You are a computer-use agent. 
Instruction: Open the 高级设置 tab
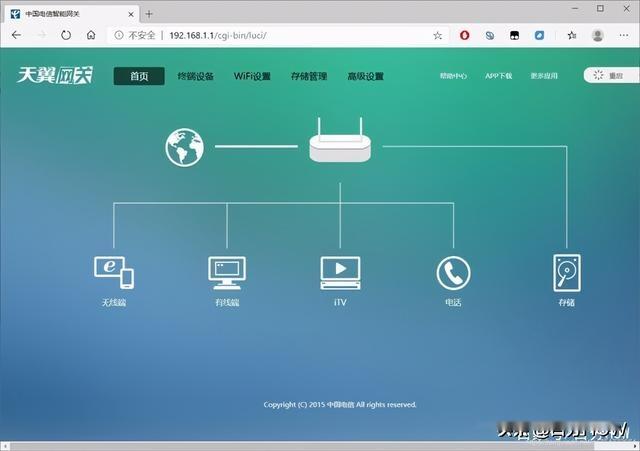[x=366, y=76]
